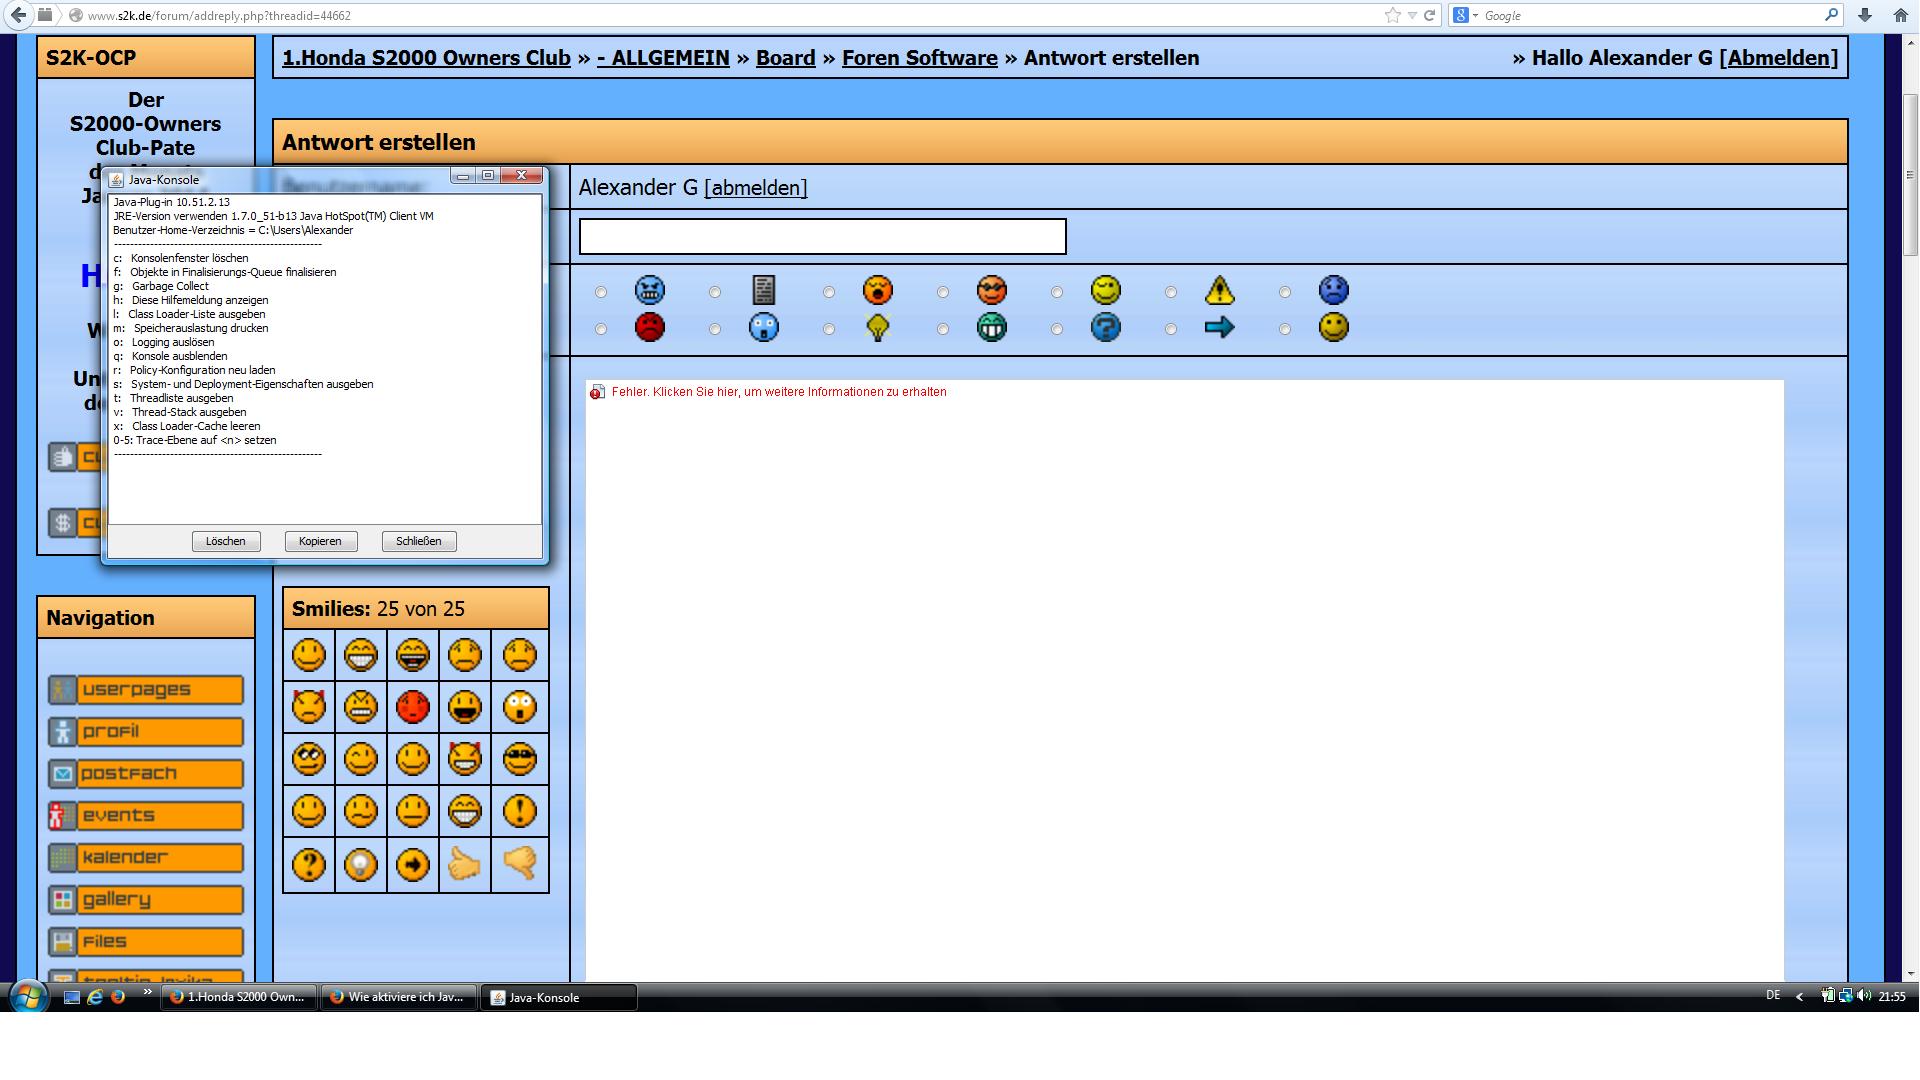The image size is (1920, 1080).
Task: Open the Foren Software breadcrumb link
Action: (x=919, y=58)
